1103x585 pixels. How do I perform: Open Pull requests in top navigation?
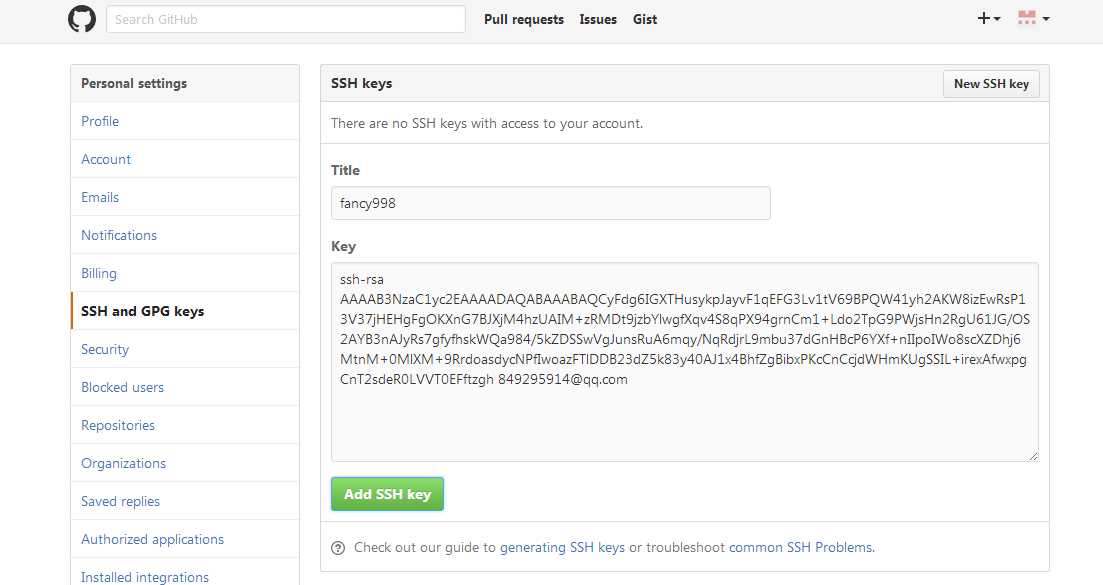523,20
